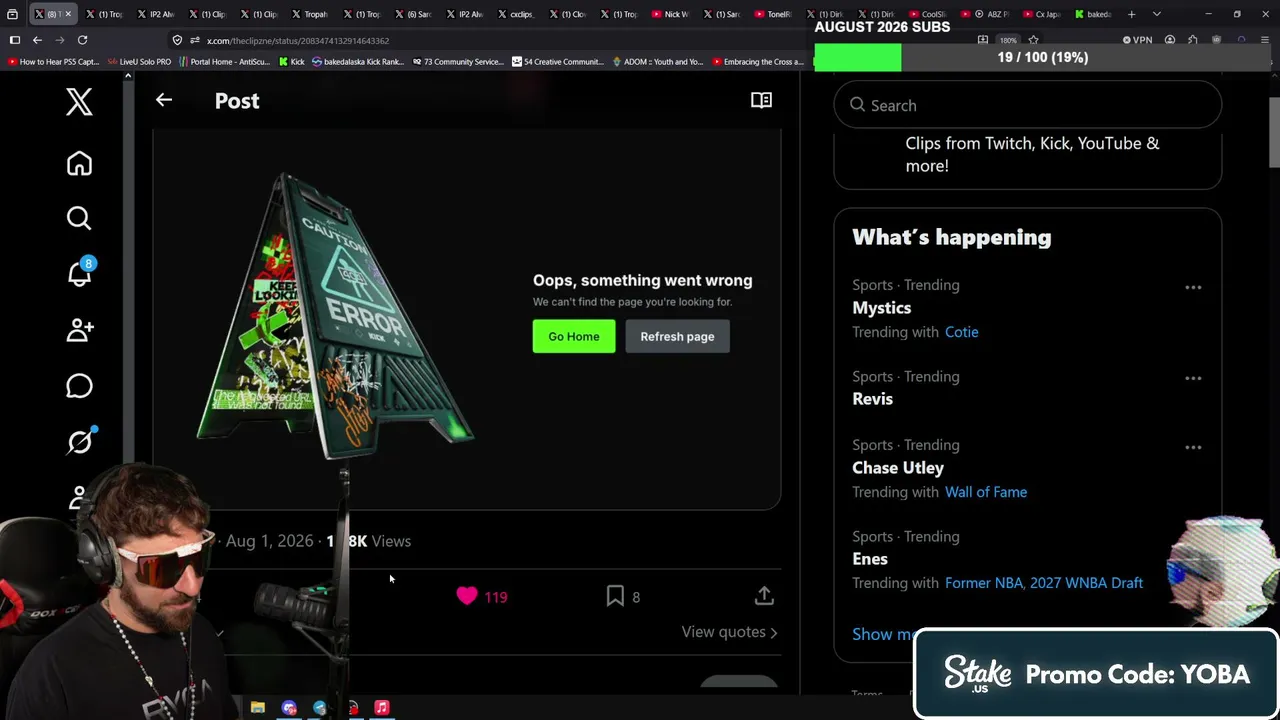Open Former NBA, 2027 WNBA Draft link
Viewport: 1280px width, 720px height.
tap(1044, 583)
